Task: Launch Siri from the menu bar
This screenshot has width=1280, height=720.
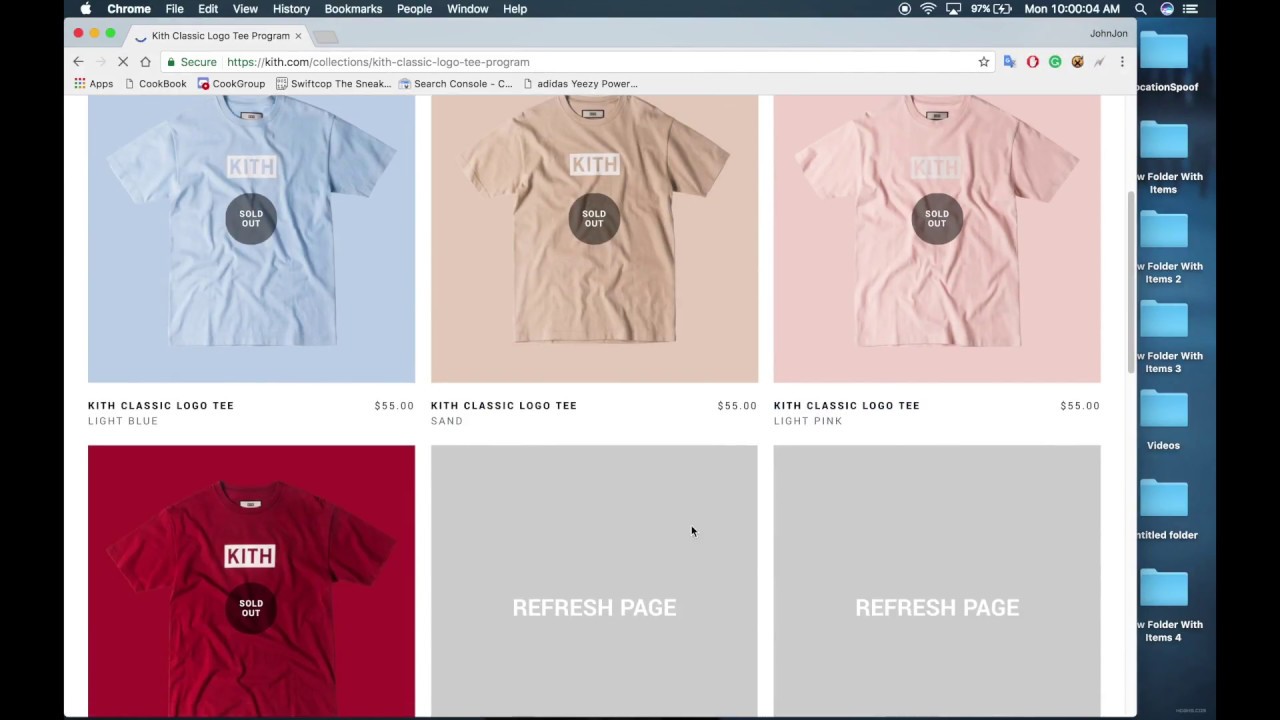Action: click(1167, 9)
